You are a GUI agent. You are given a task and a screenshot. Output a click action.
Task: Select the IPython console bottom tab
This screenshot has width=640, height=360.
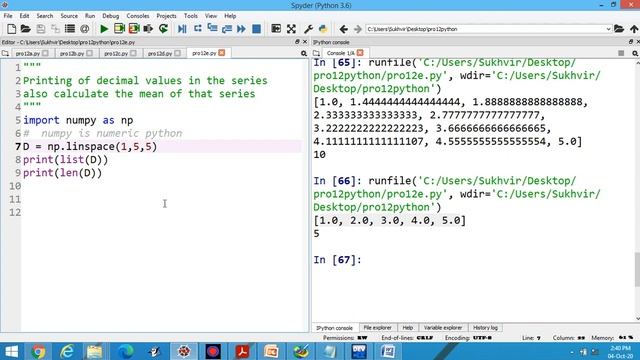point(334,328)
